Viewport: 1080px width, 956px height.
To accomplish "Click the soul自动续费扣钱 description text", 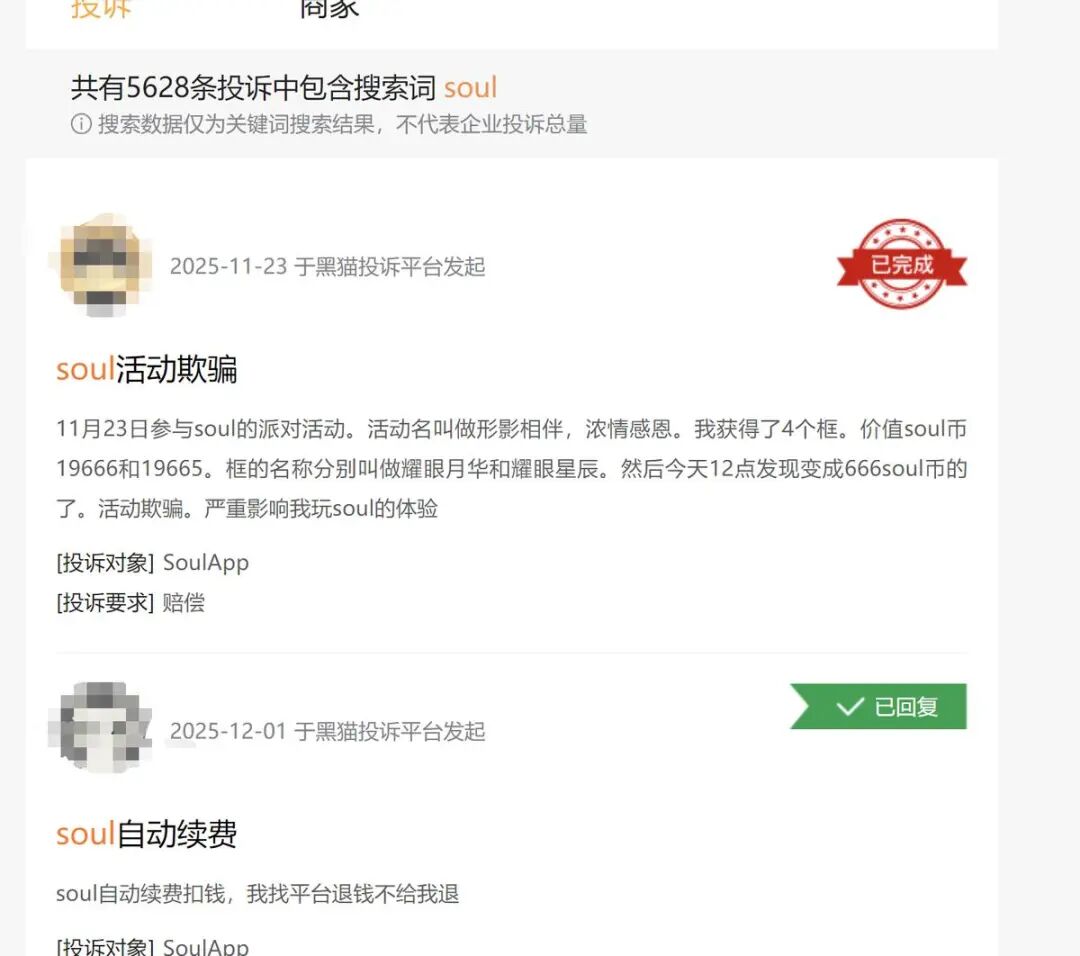I will point(258,893).
